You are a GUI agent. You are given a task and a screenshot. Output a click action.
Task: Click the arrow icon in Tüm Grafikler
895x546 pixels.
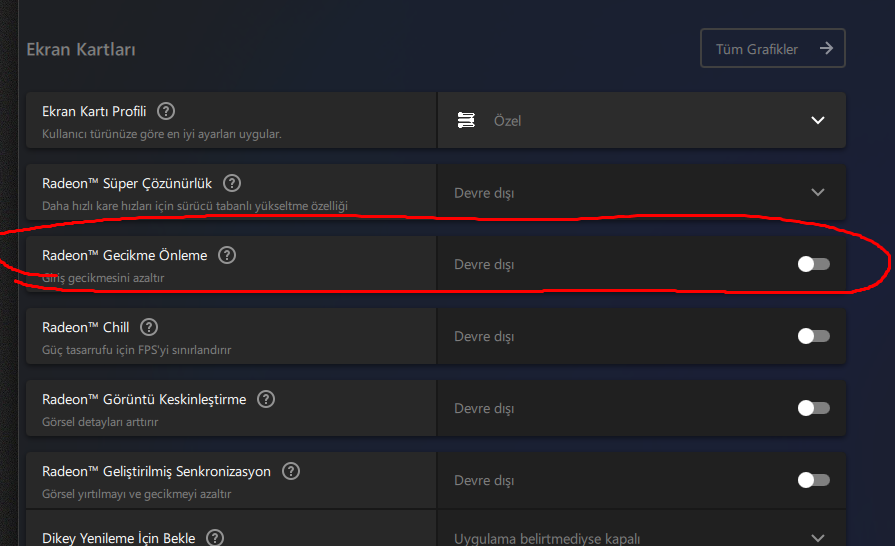(826, 48)
